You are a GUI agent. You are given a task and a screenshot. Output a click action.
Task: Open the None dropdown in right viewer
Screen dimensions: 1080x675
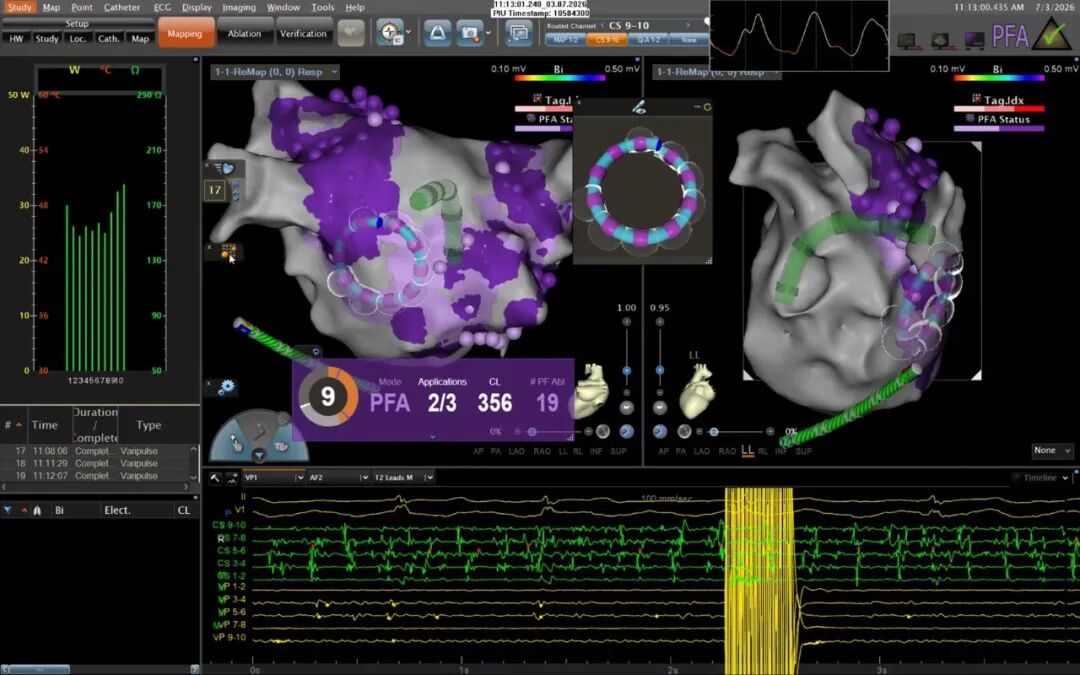coord(1052,450)
